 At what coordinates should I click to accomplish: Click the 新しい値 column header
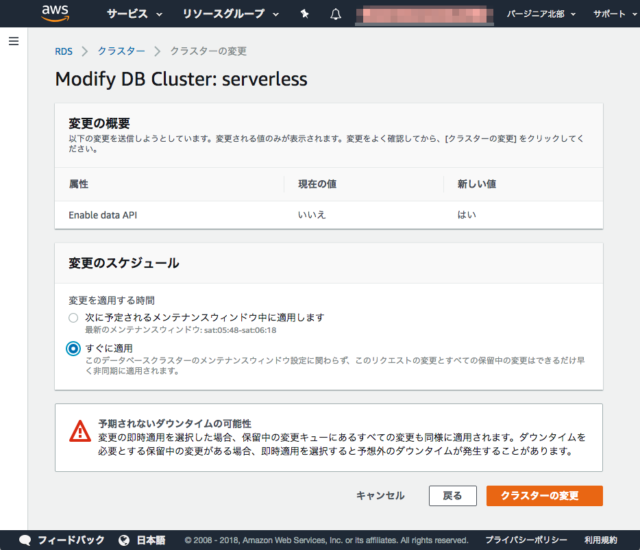476,184
